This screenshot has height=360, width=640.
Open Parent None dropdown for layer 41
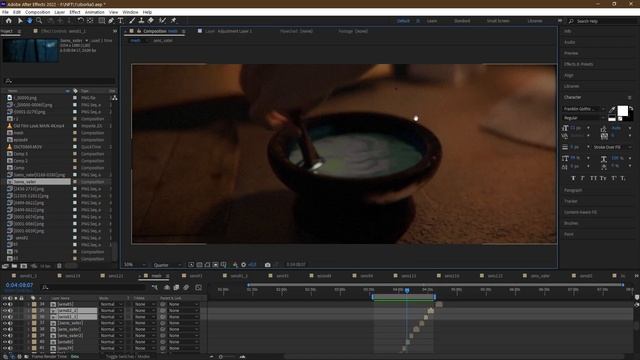[x=183, y=348]
